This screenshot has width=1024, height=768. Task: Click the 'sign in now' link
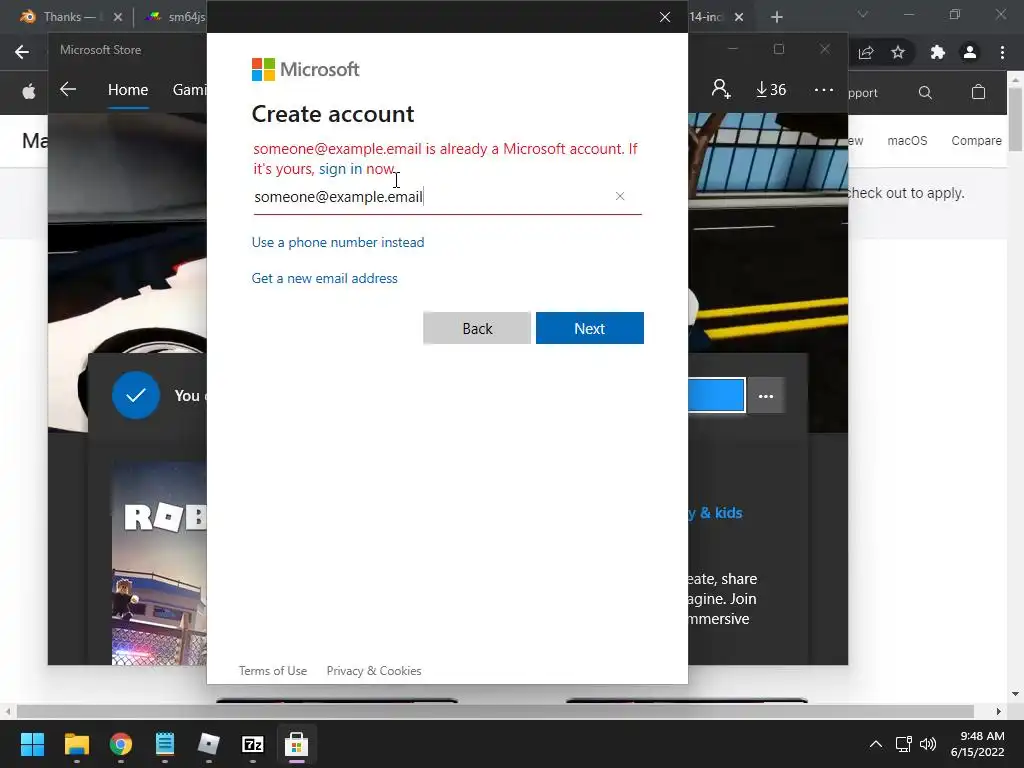[356, 168]
